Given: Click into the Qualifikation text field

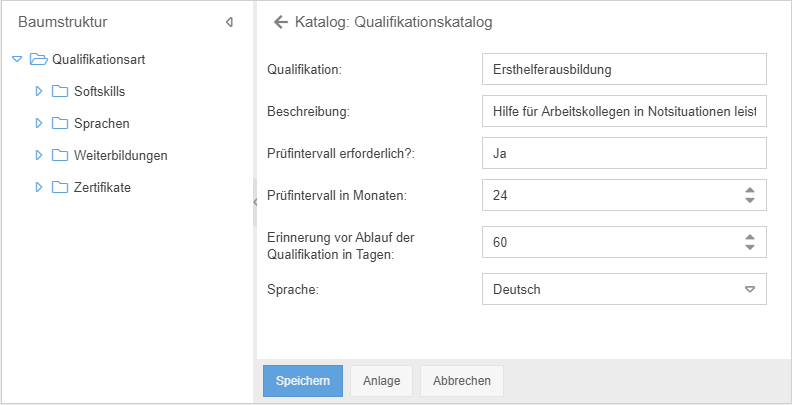Looking at the screenshot, I should click(623, 69).
